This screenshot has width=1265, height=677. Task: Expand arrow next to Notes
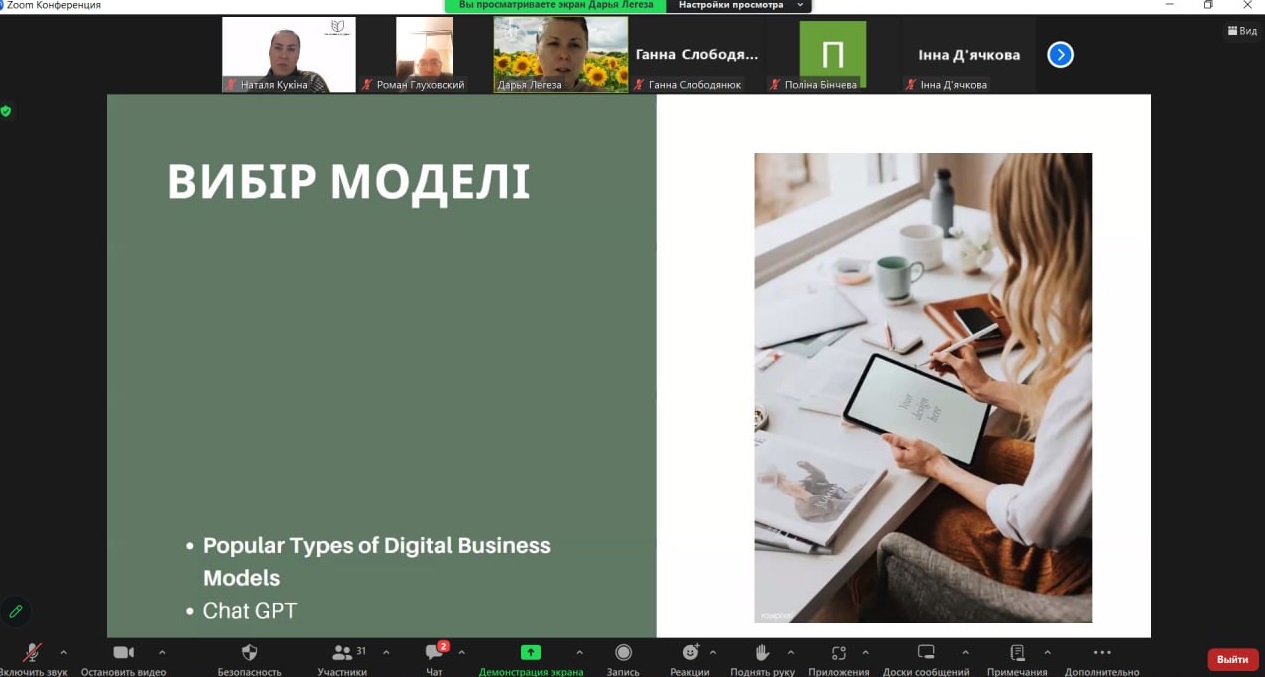(x=1045, y=652)
